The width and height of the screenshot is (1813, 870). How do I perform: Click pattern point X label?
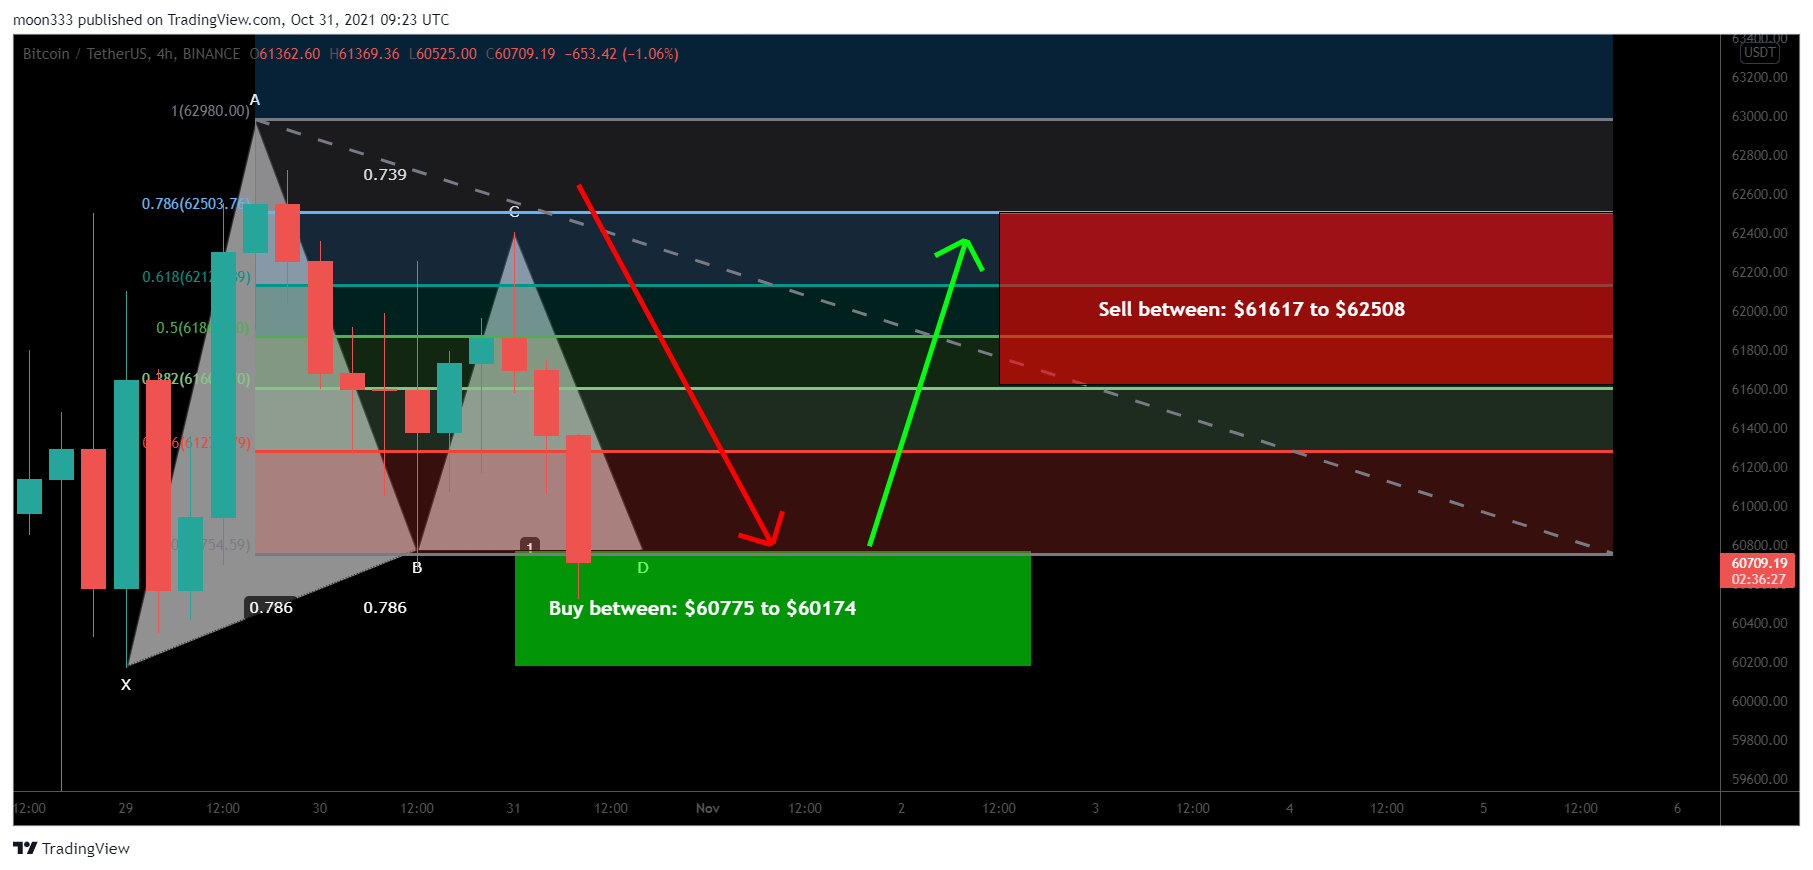(126, 685)
